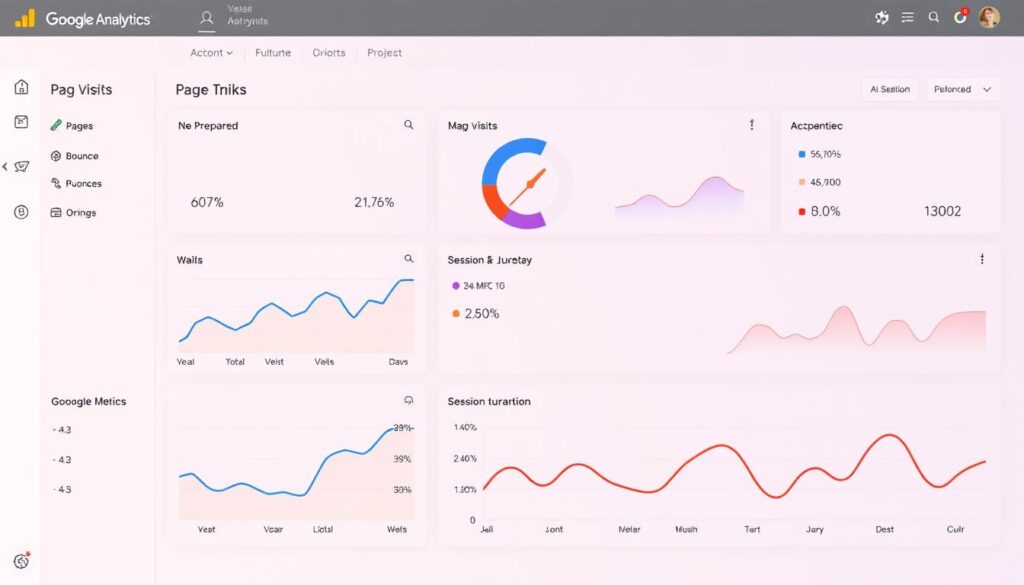Image resolution: width=1024 pixels, height=585 pixels.
Task: Select the Pages item in the sidebar
Action: click(x=82, y=125)
